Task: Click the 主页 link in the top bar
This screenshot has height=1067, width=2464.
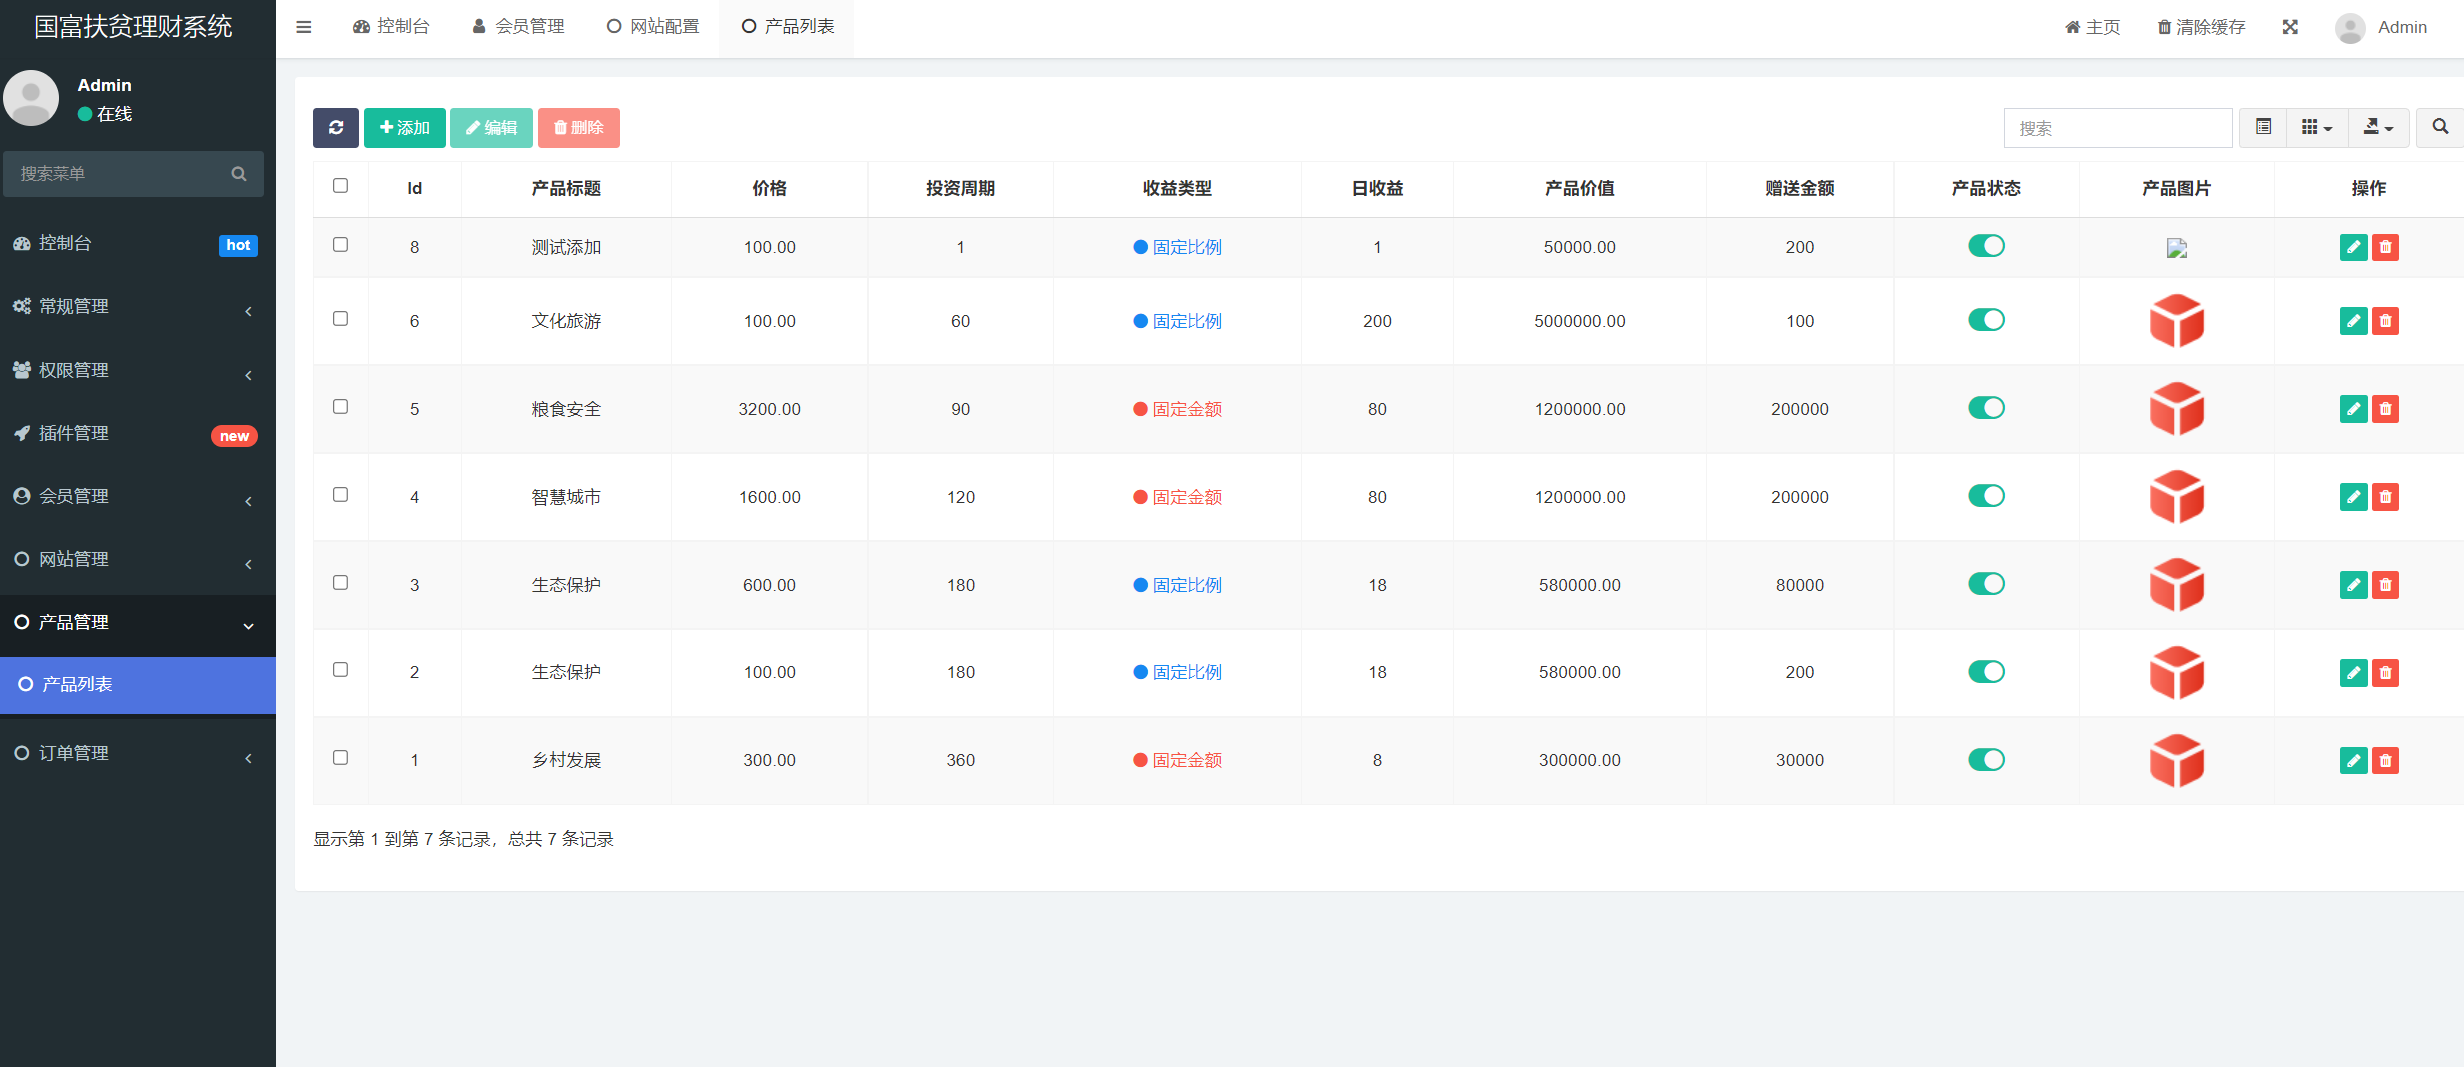Action: pos(2091,26)
